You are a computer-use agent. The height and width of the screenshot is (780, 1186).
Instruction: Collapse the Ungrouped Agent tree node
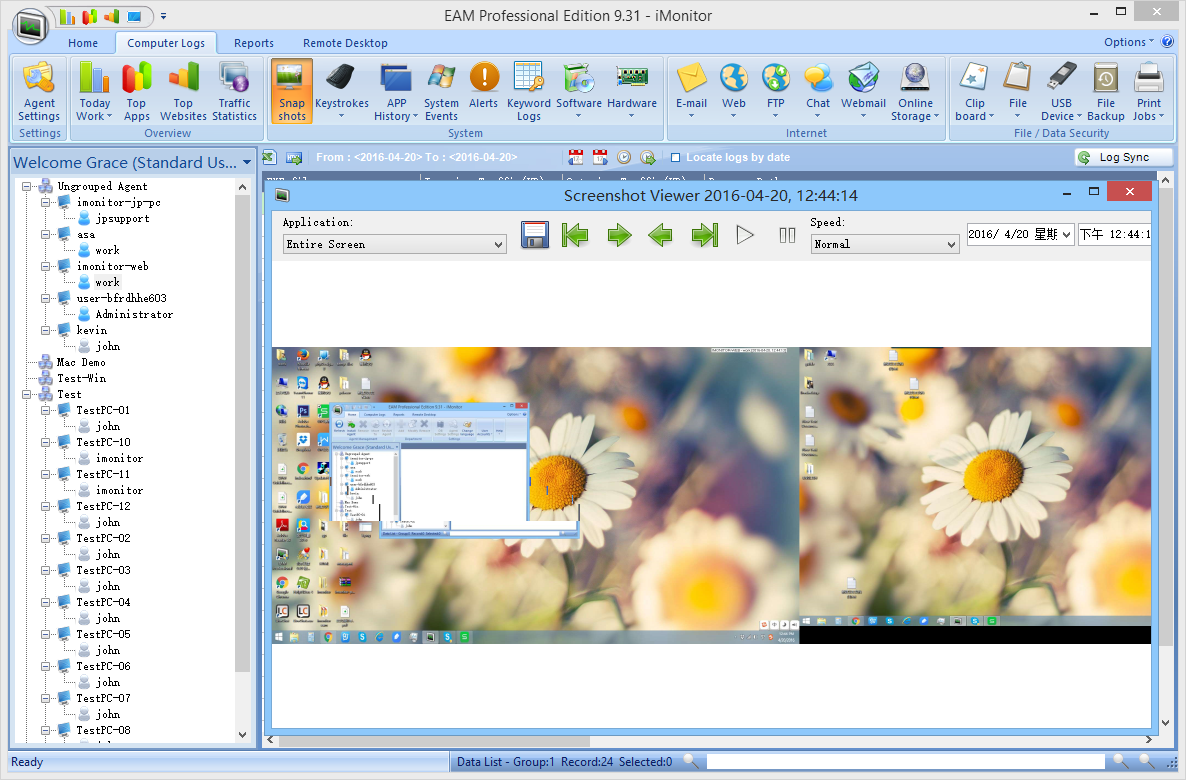26,187
